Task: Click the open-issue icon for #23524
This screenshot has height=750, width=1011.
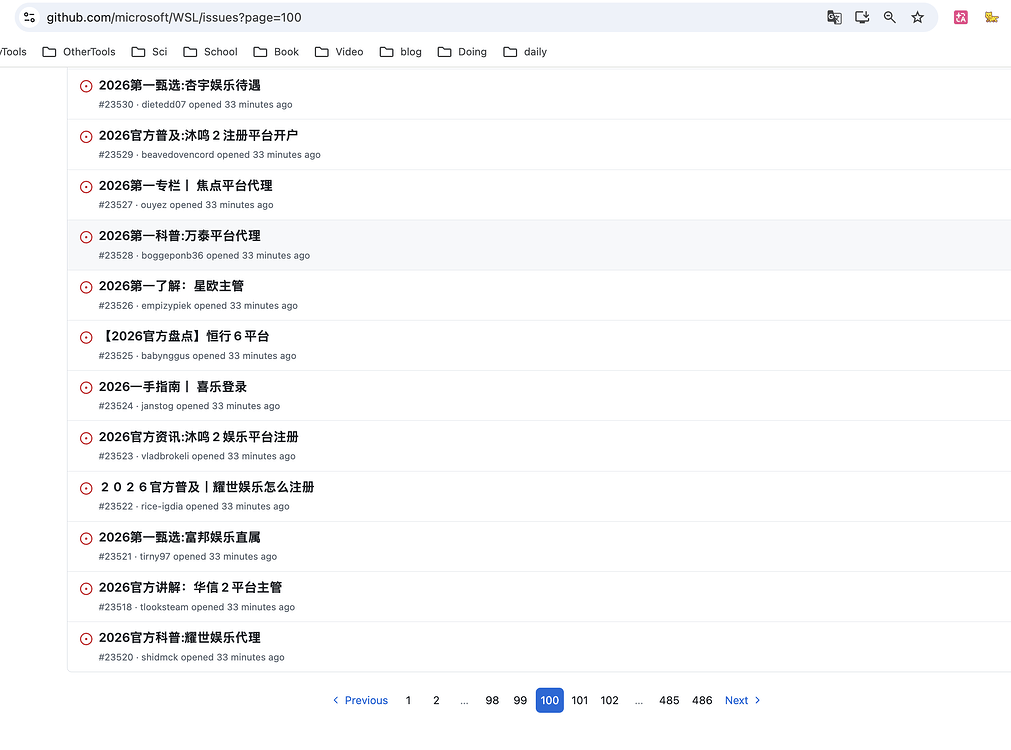Action: coord(86,388)
